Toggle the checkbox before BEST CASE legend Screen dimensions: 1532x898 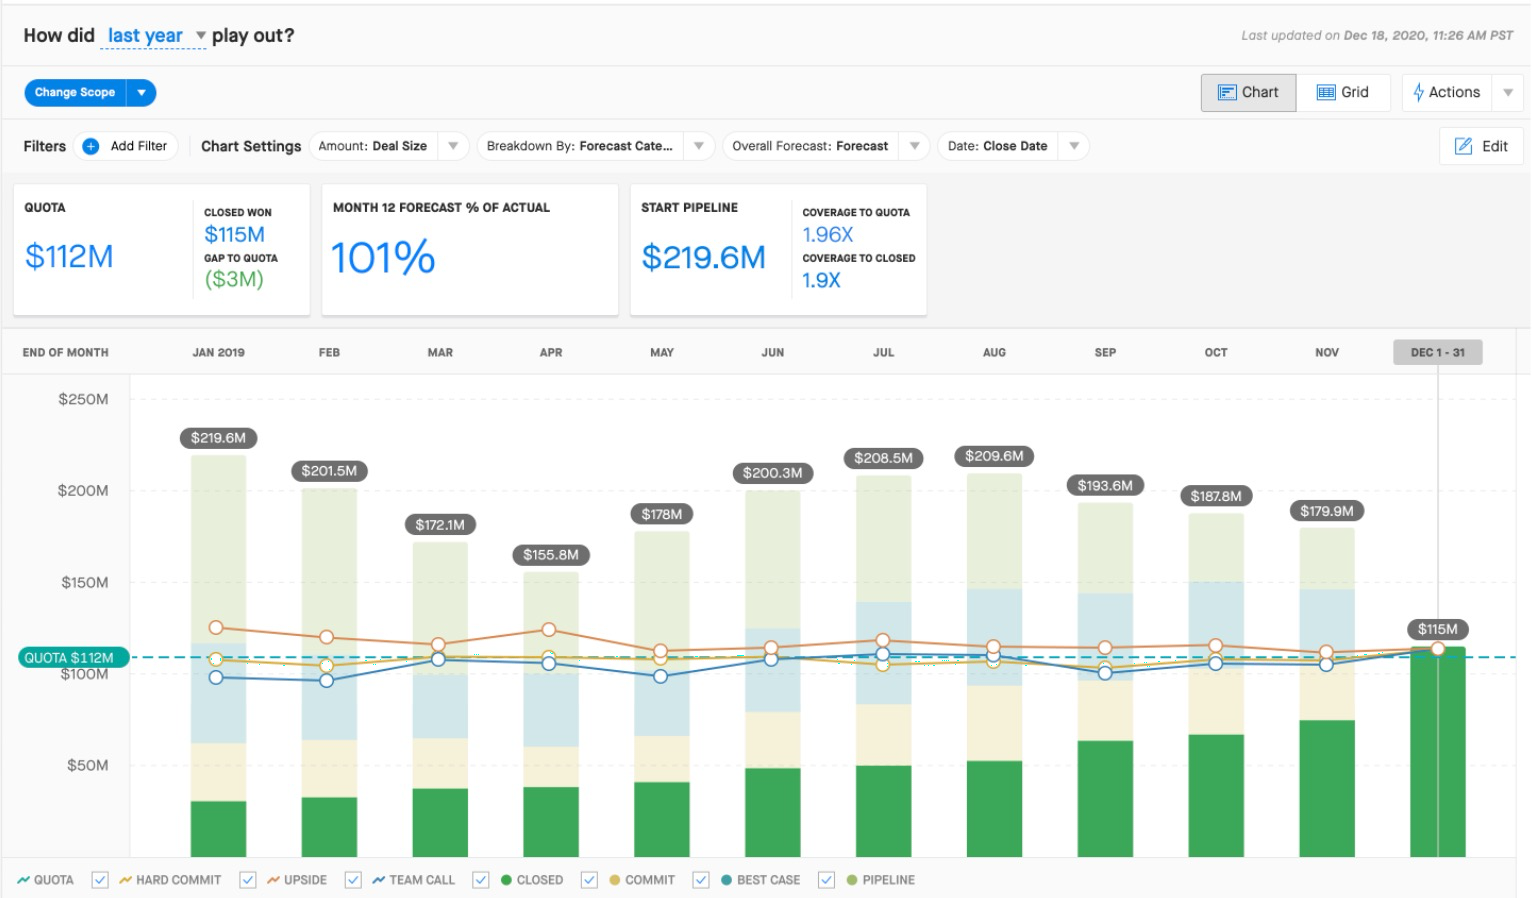pos(701,880)
